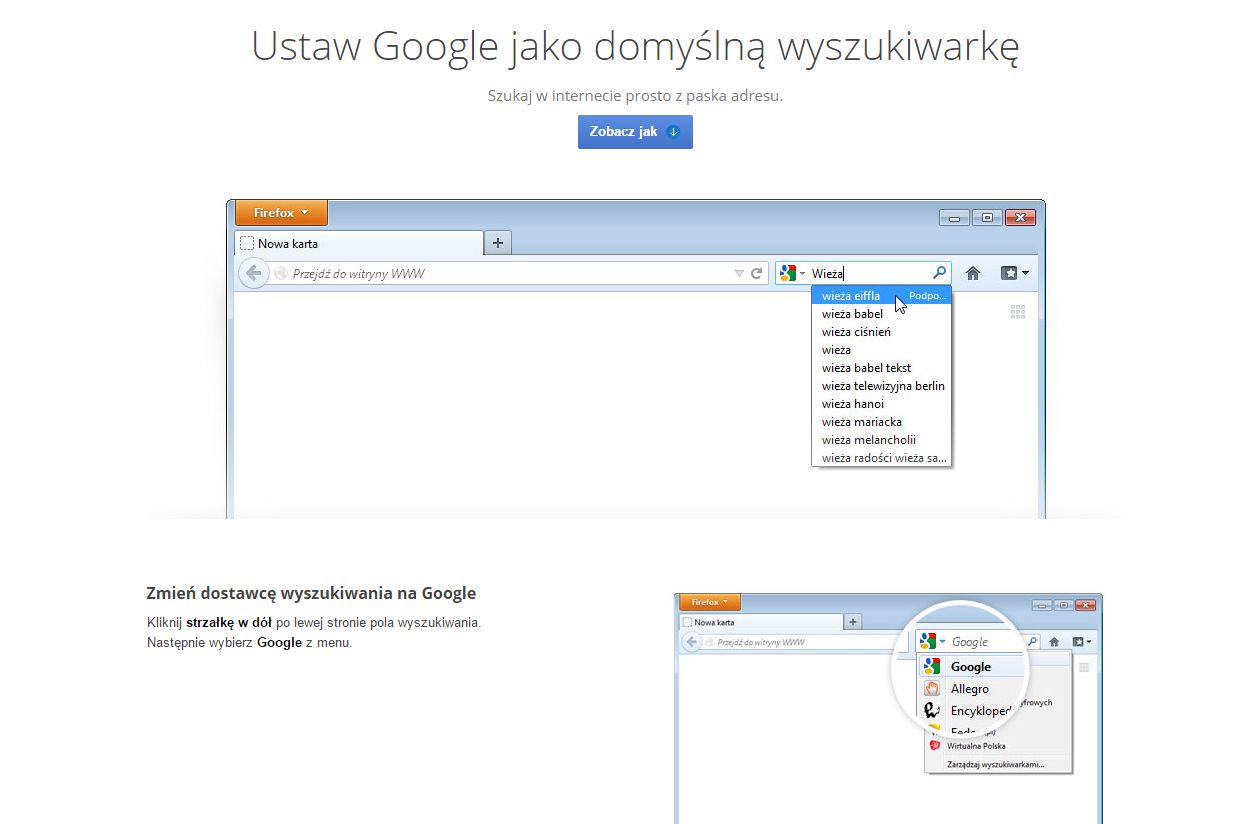Screen dimensions: 1236x824
Task: Open the orange Firefox menu in large mockup
Action: click(x=281, y=213)
